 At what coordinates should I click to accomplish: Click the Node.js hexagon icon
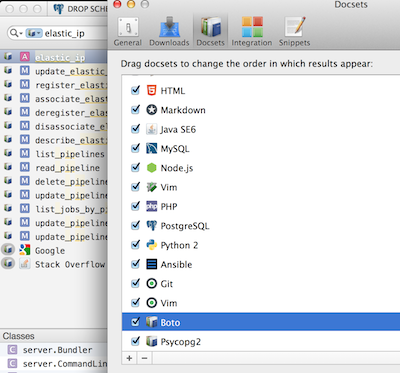tap(152, 168)
